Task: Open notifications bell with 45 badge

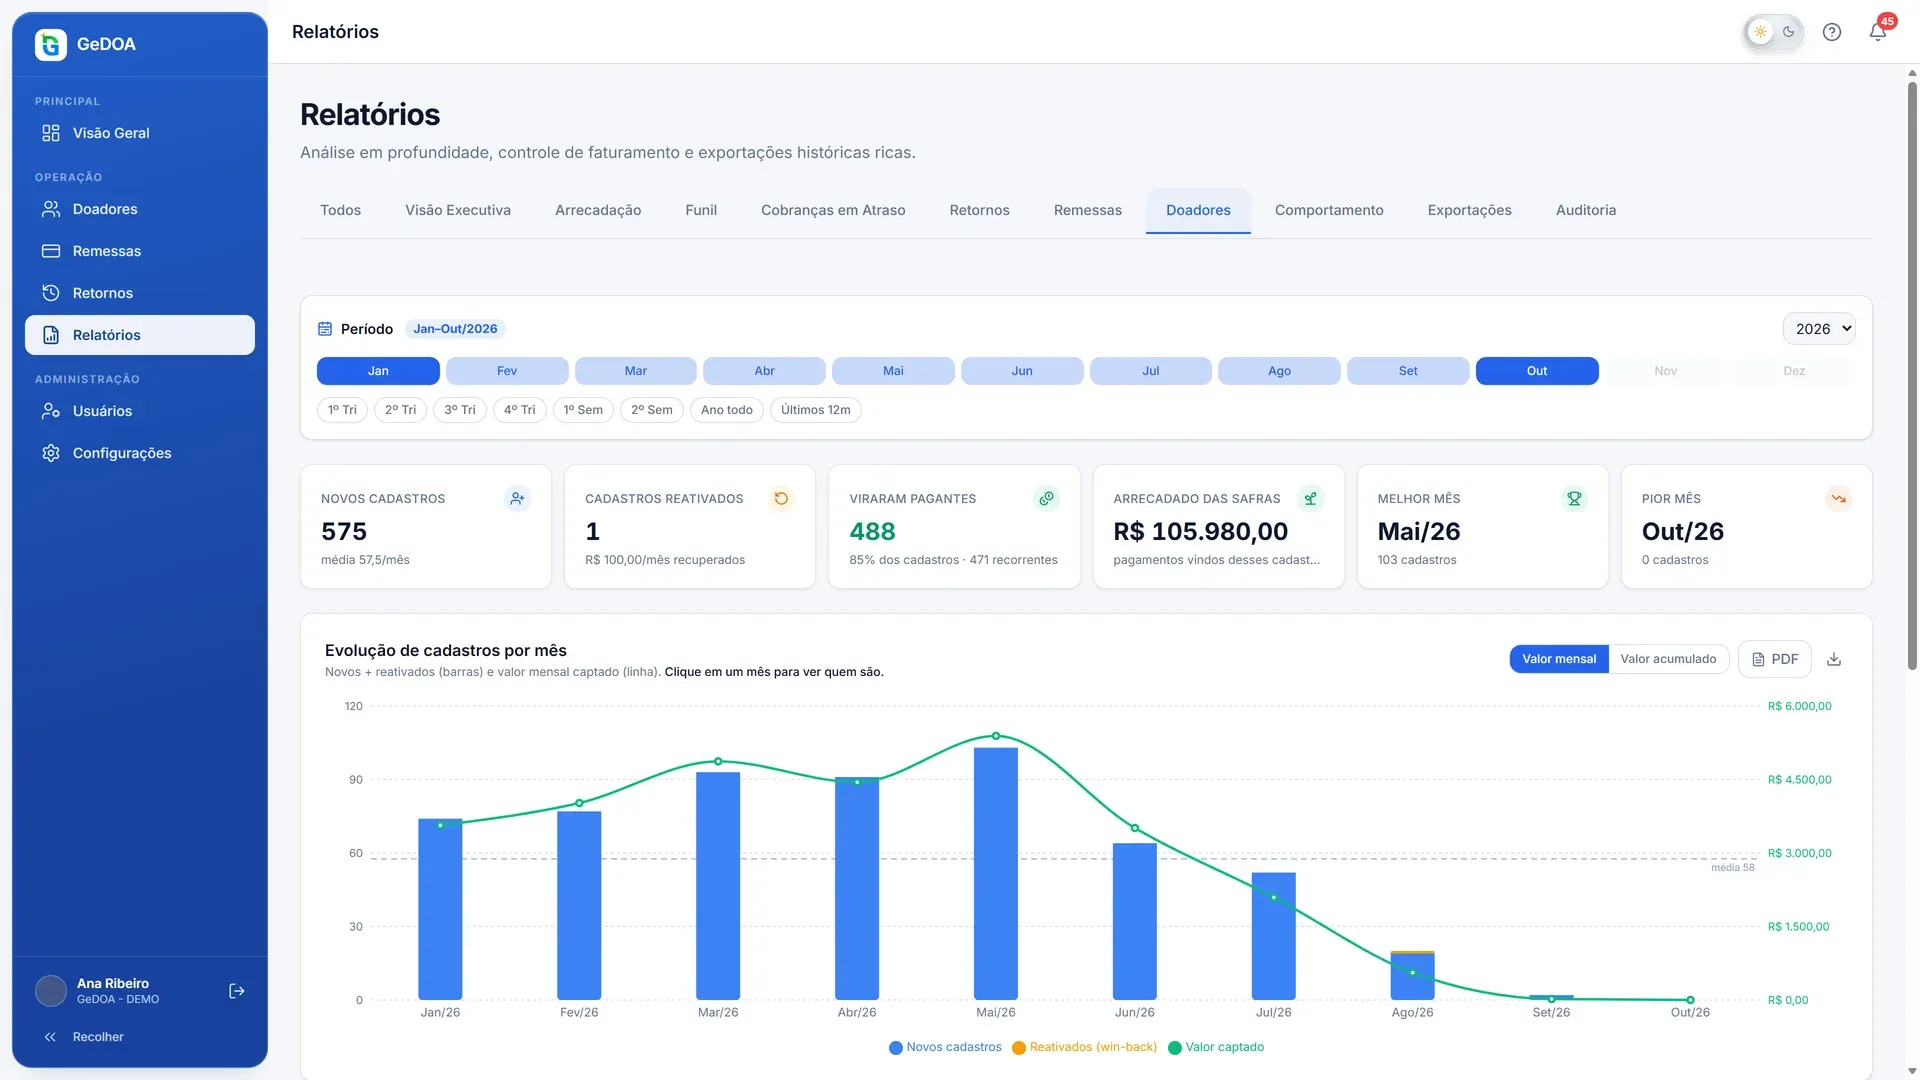Action: coord(1879,32)
